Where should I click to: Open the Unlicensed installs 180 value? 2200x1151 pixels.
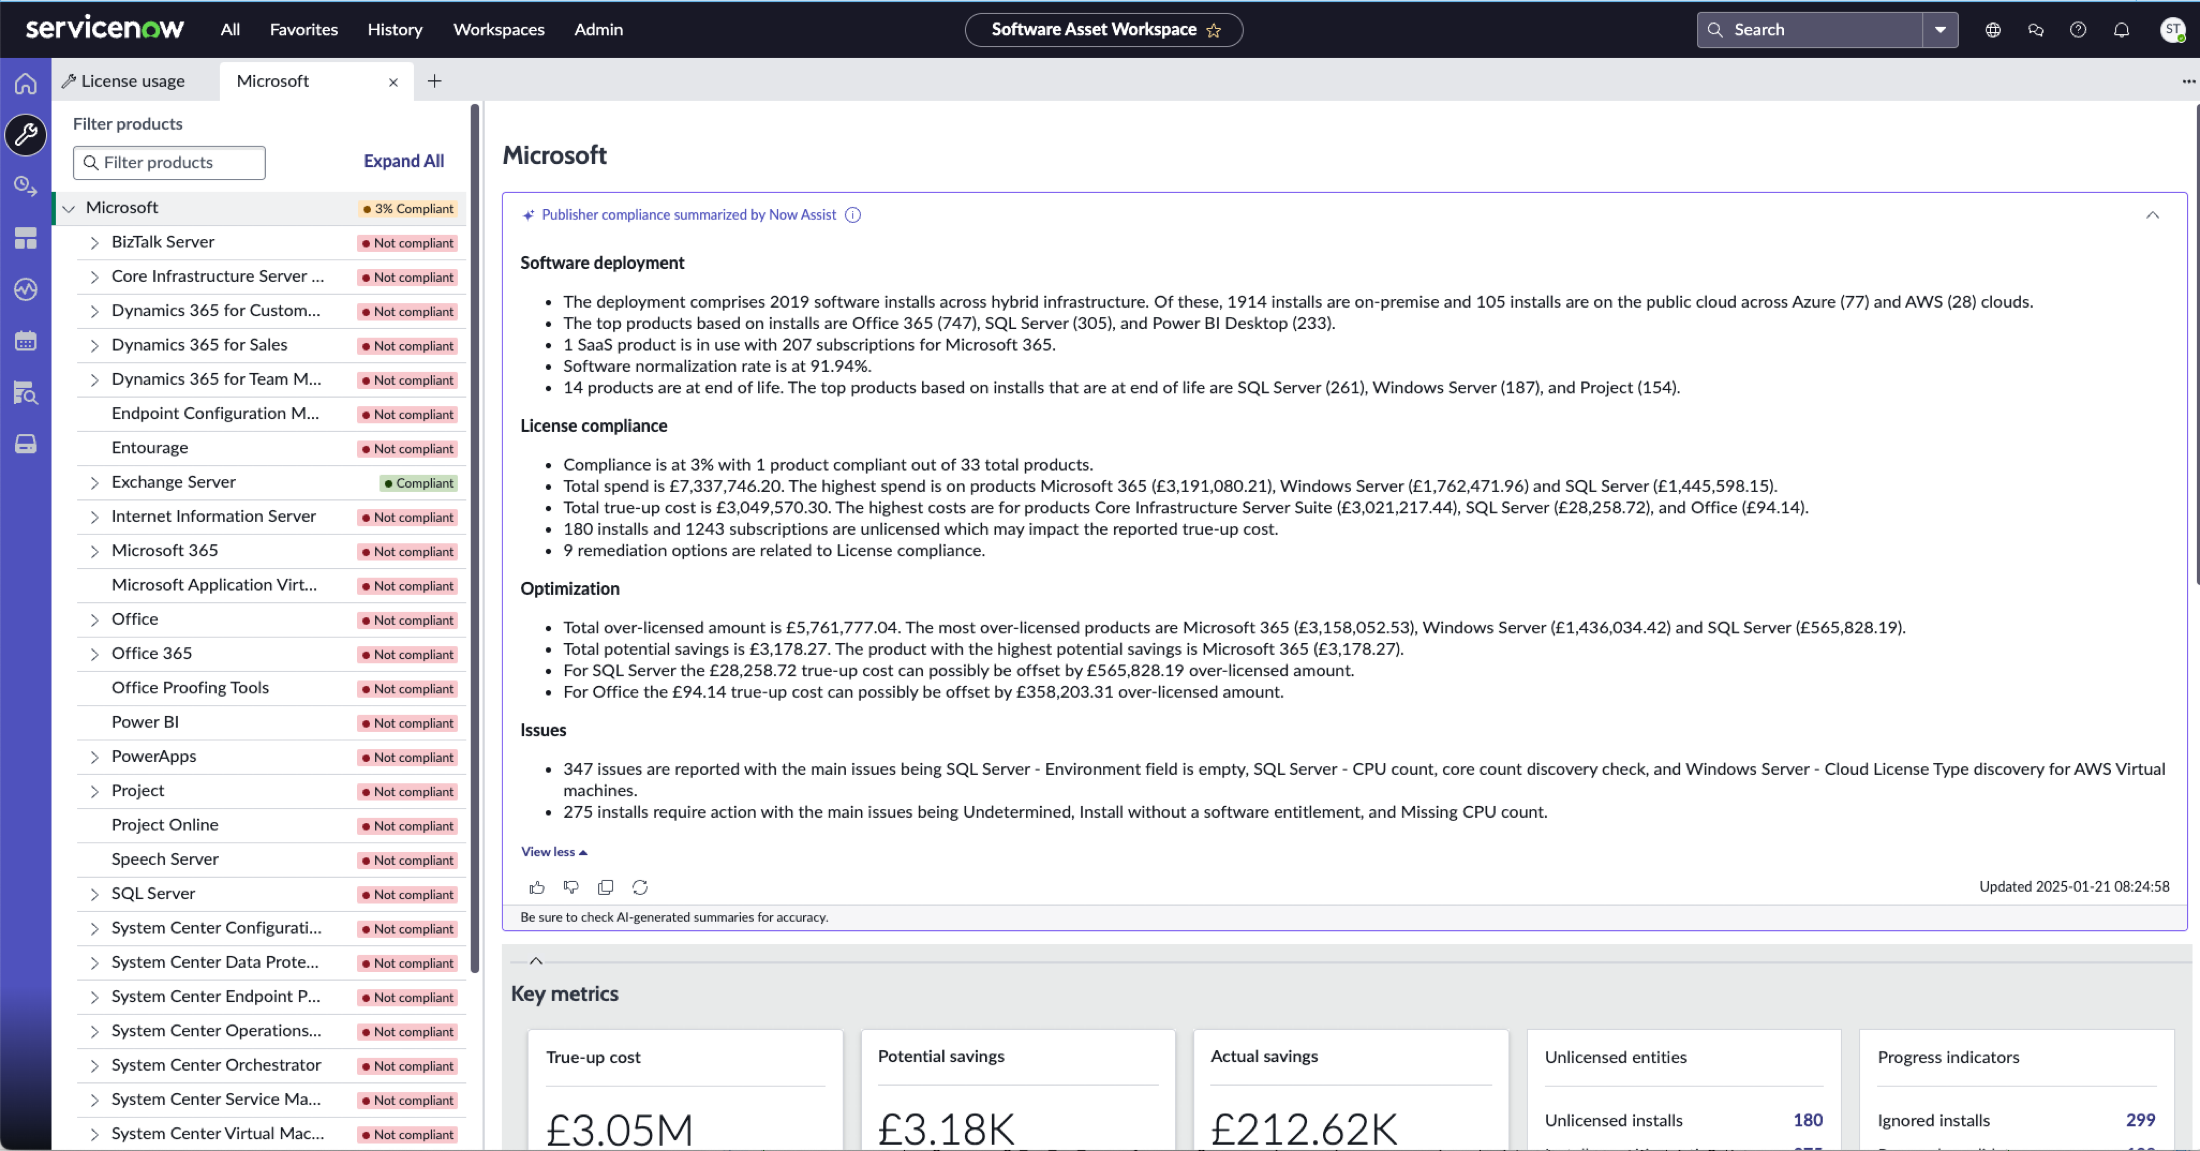[1808, 1120]
